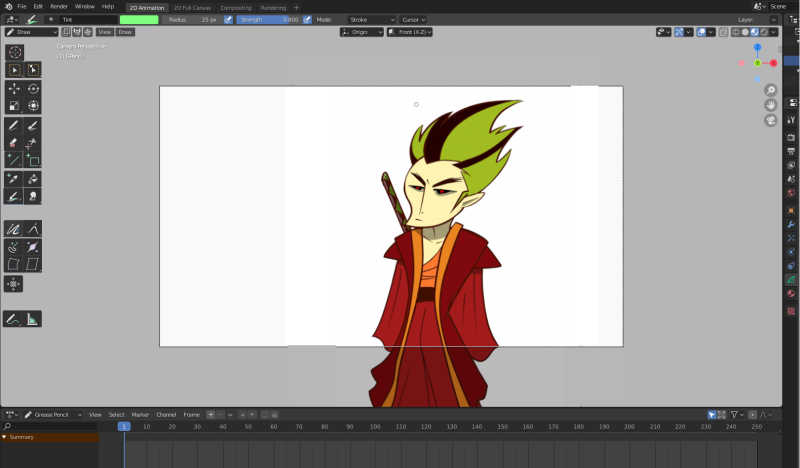This screenshot has height=468, width=800.
Task: Toggle viewport gizmos display
Action: pyautogui.click(x=679, y=32)
